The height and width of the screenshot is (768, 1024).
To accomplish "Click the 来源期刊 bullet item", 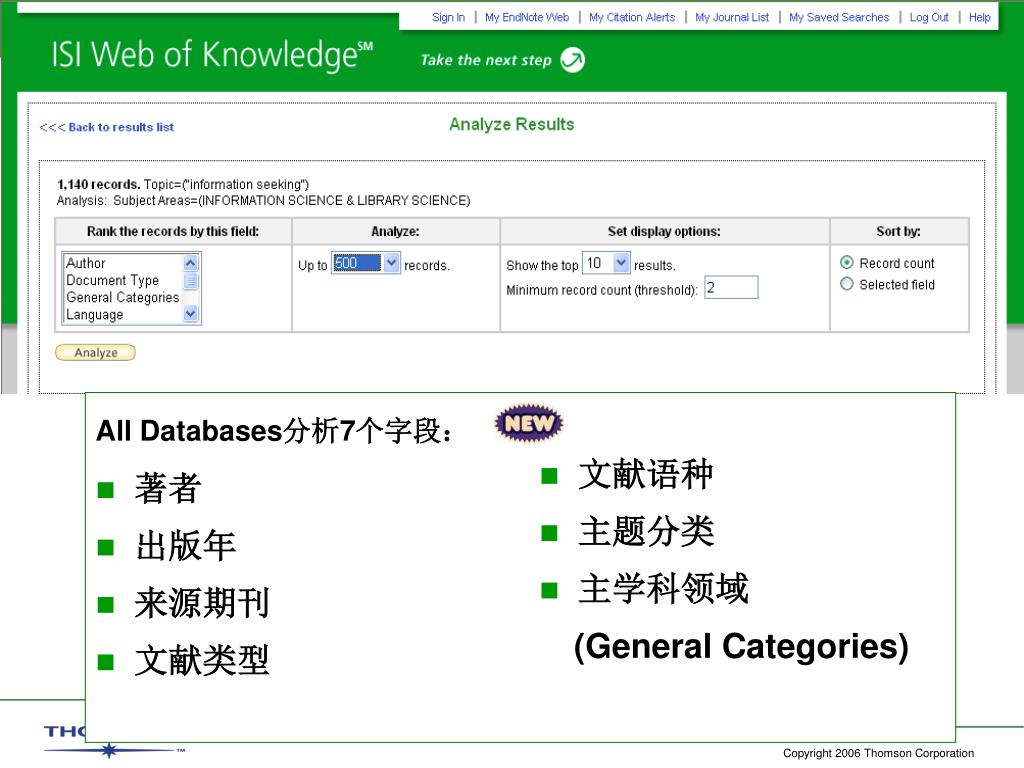I will (x=202, y=603).
